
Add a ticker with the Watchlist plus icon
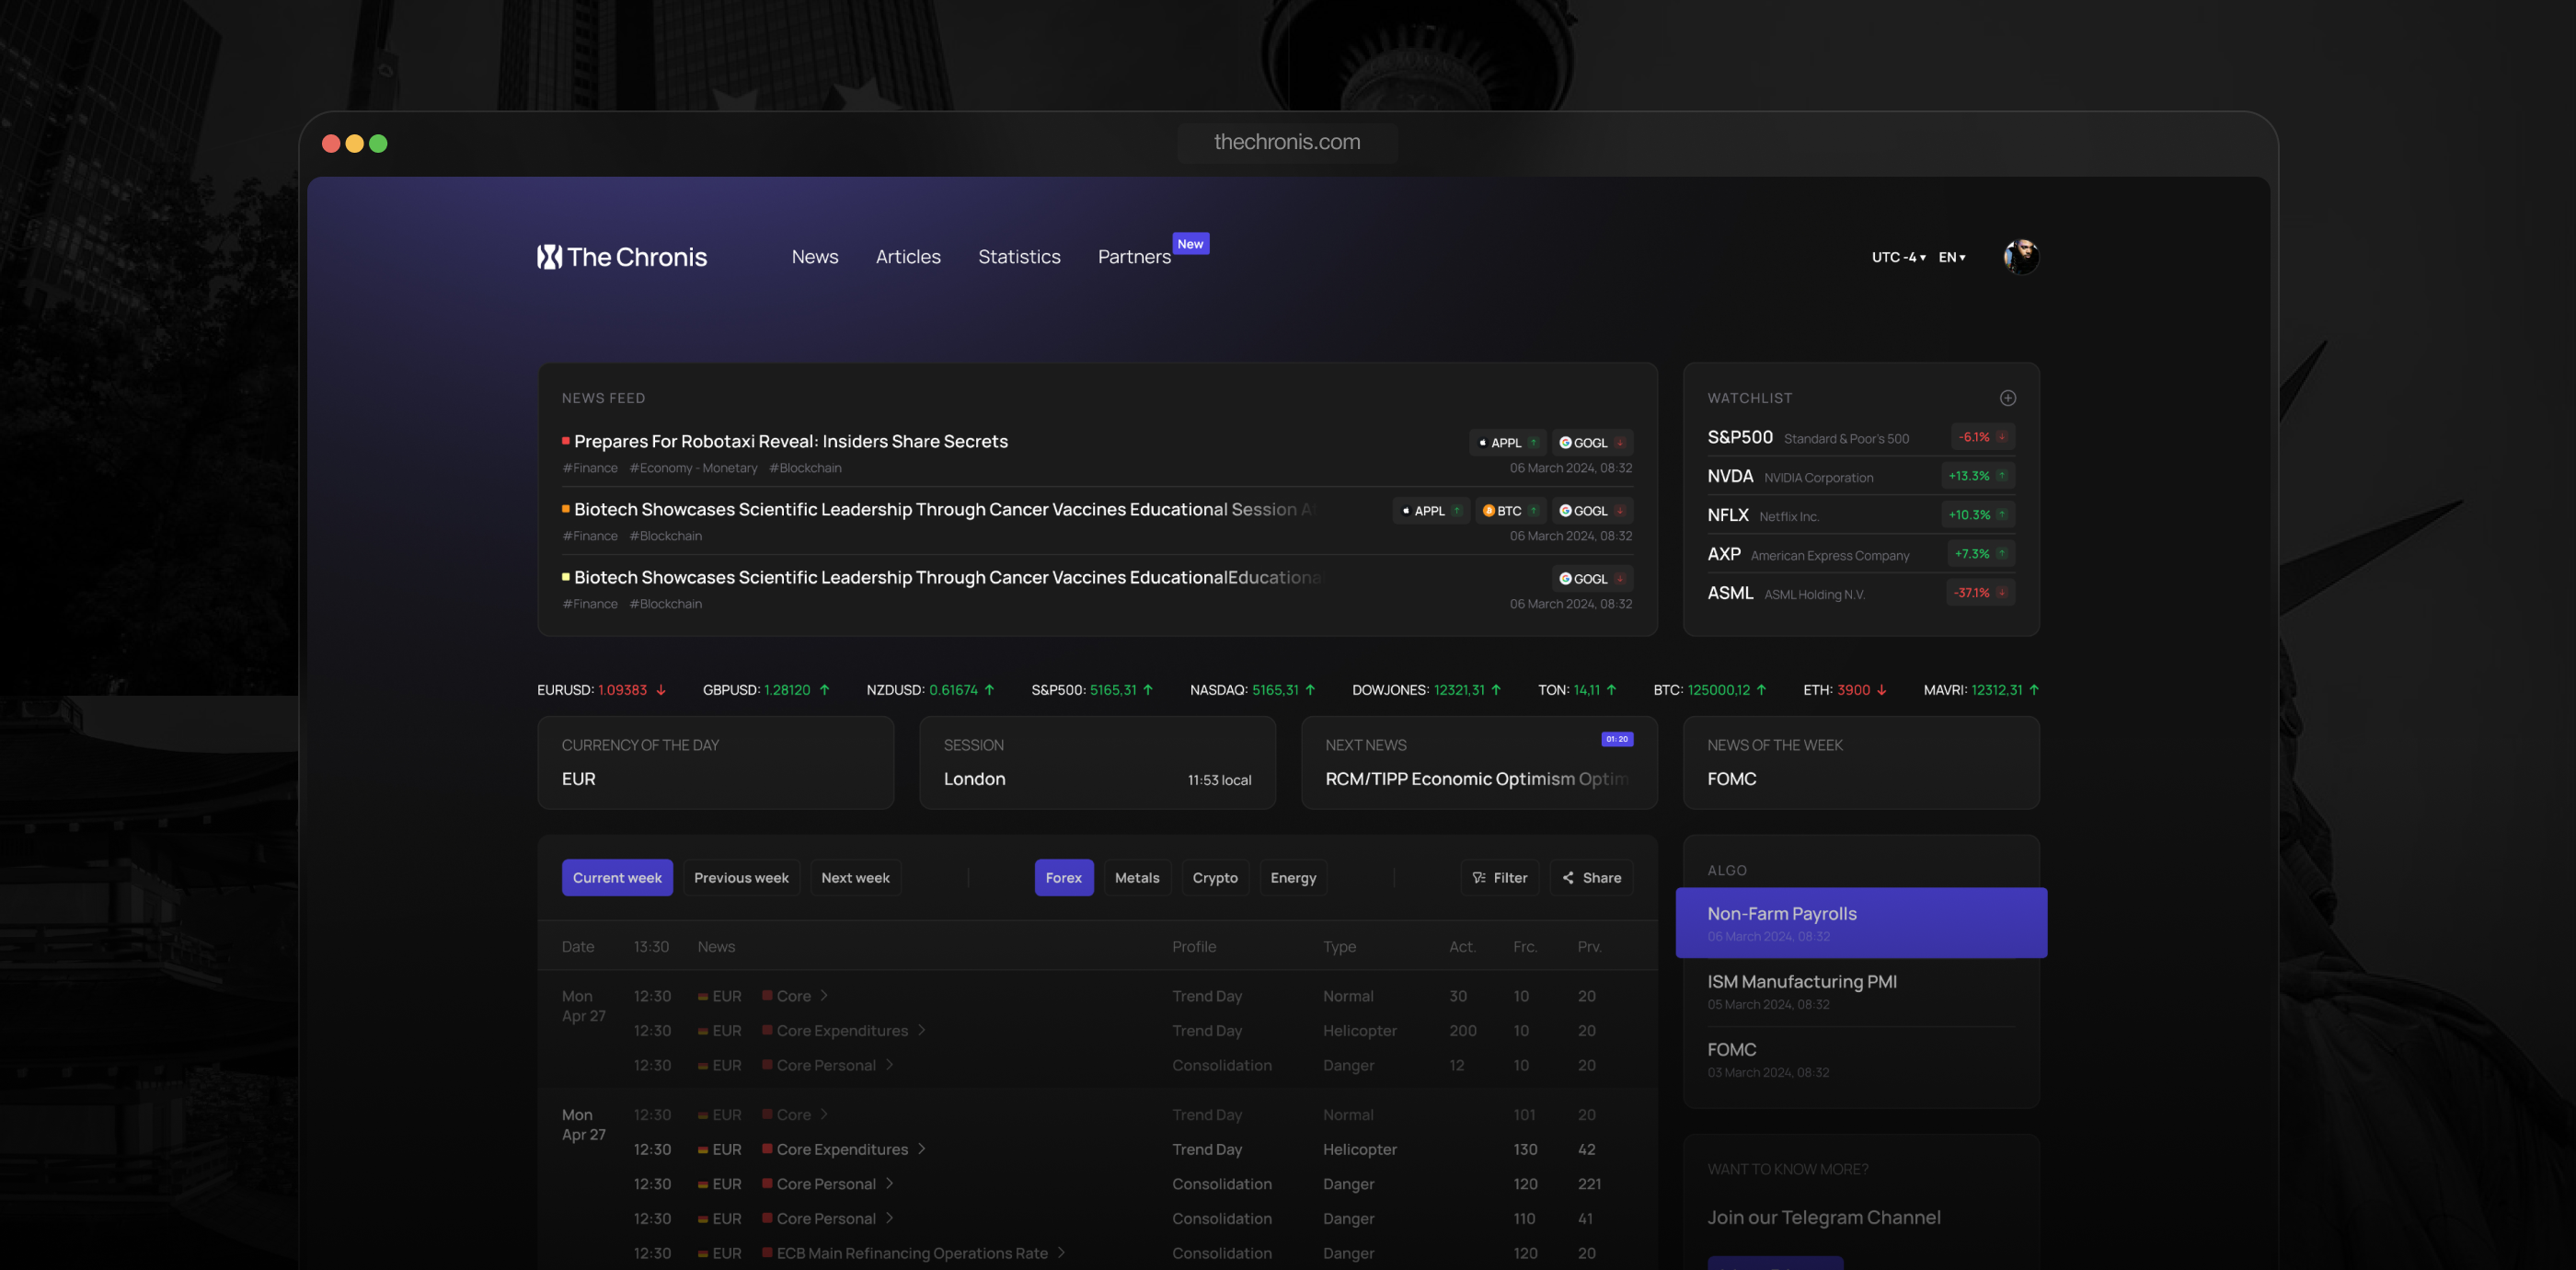pyautogui.click(x=2007, y=398)
